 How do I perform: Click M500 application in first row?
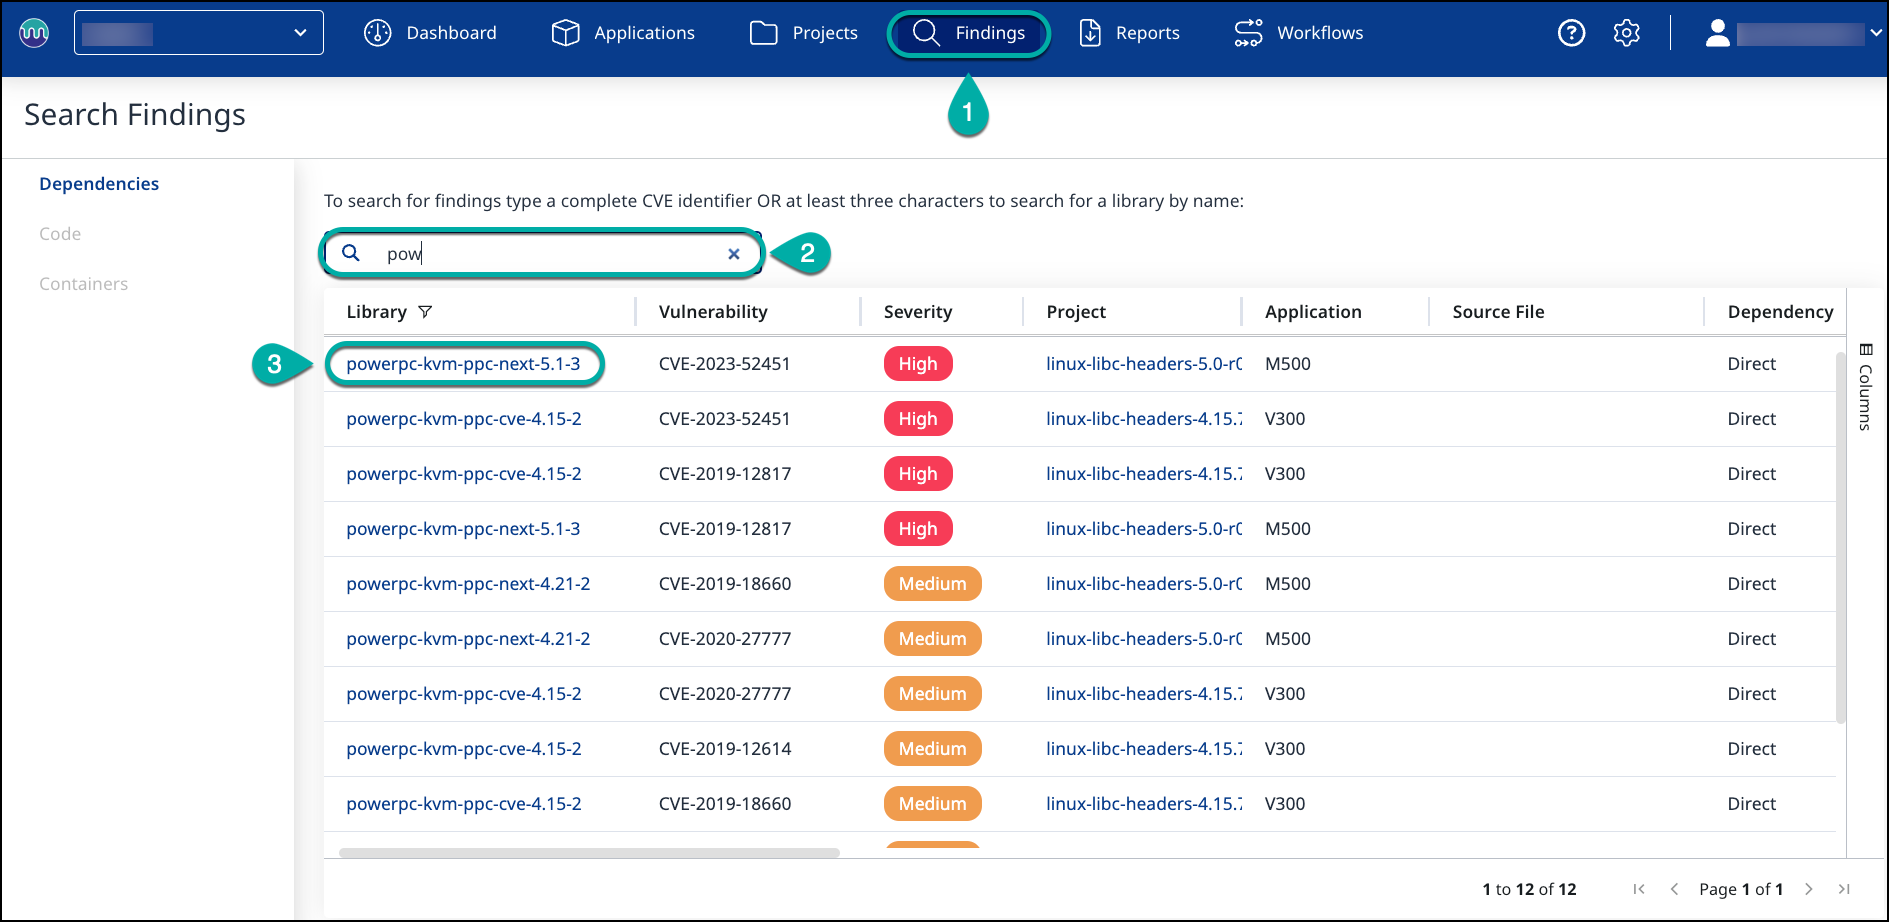click(1288, 364)
